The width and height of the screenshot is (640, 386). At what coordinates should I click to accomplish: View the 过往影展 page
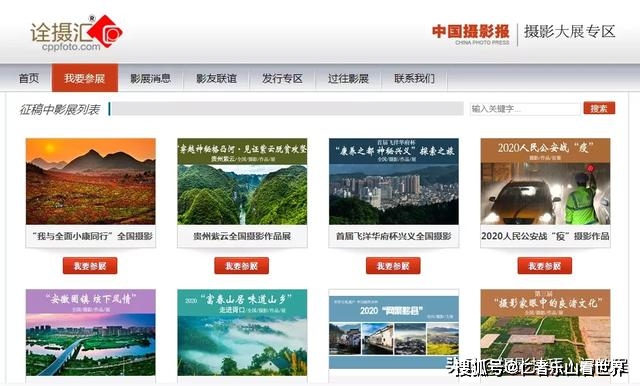pos(348,78)
